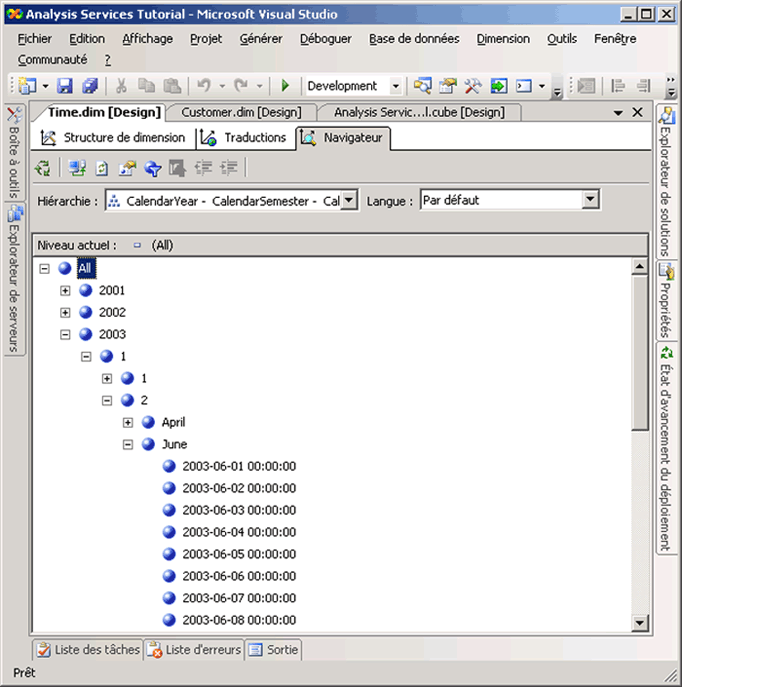Open the Affichage menu
This screenshot has height=687, width=766.
(148, 39)
